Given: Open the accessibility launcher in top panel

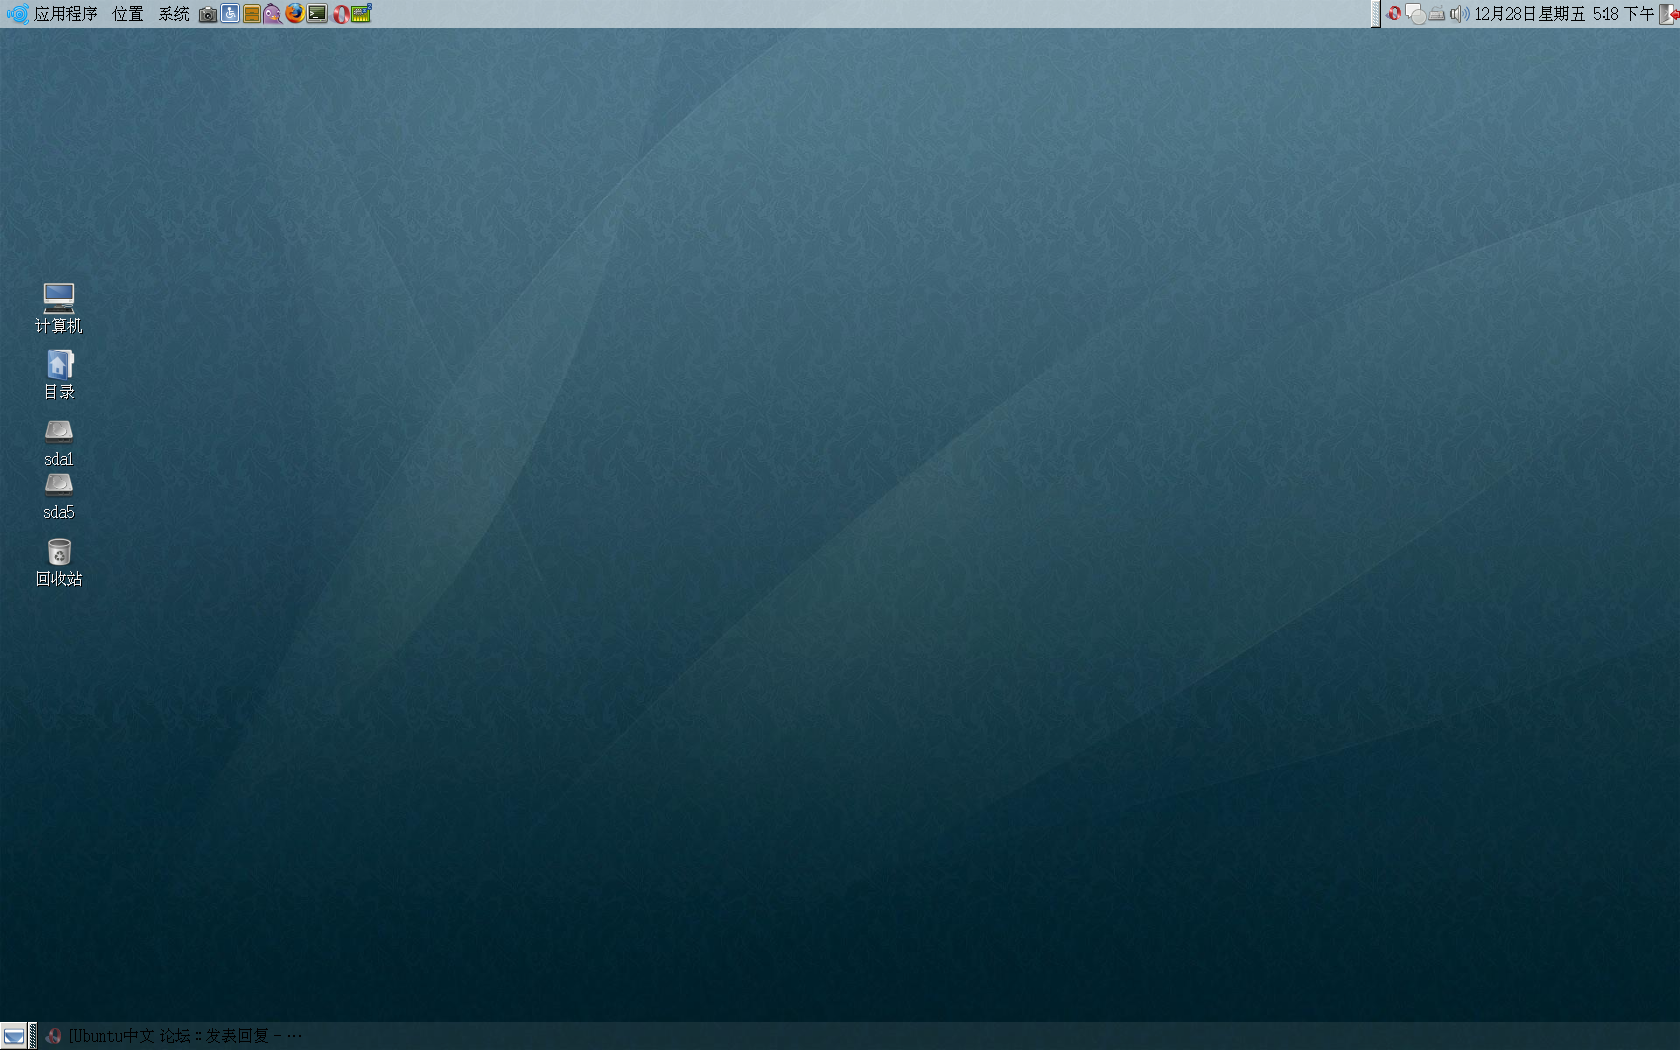Looking at the screenshot, I should [230, 14].
